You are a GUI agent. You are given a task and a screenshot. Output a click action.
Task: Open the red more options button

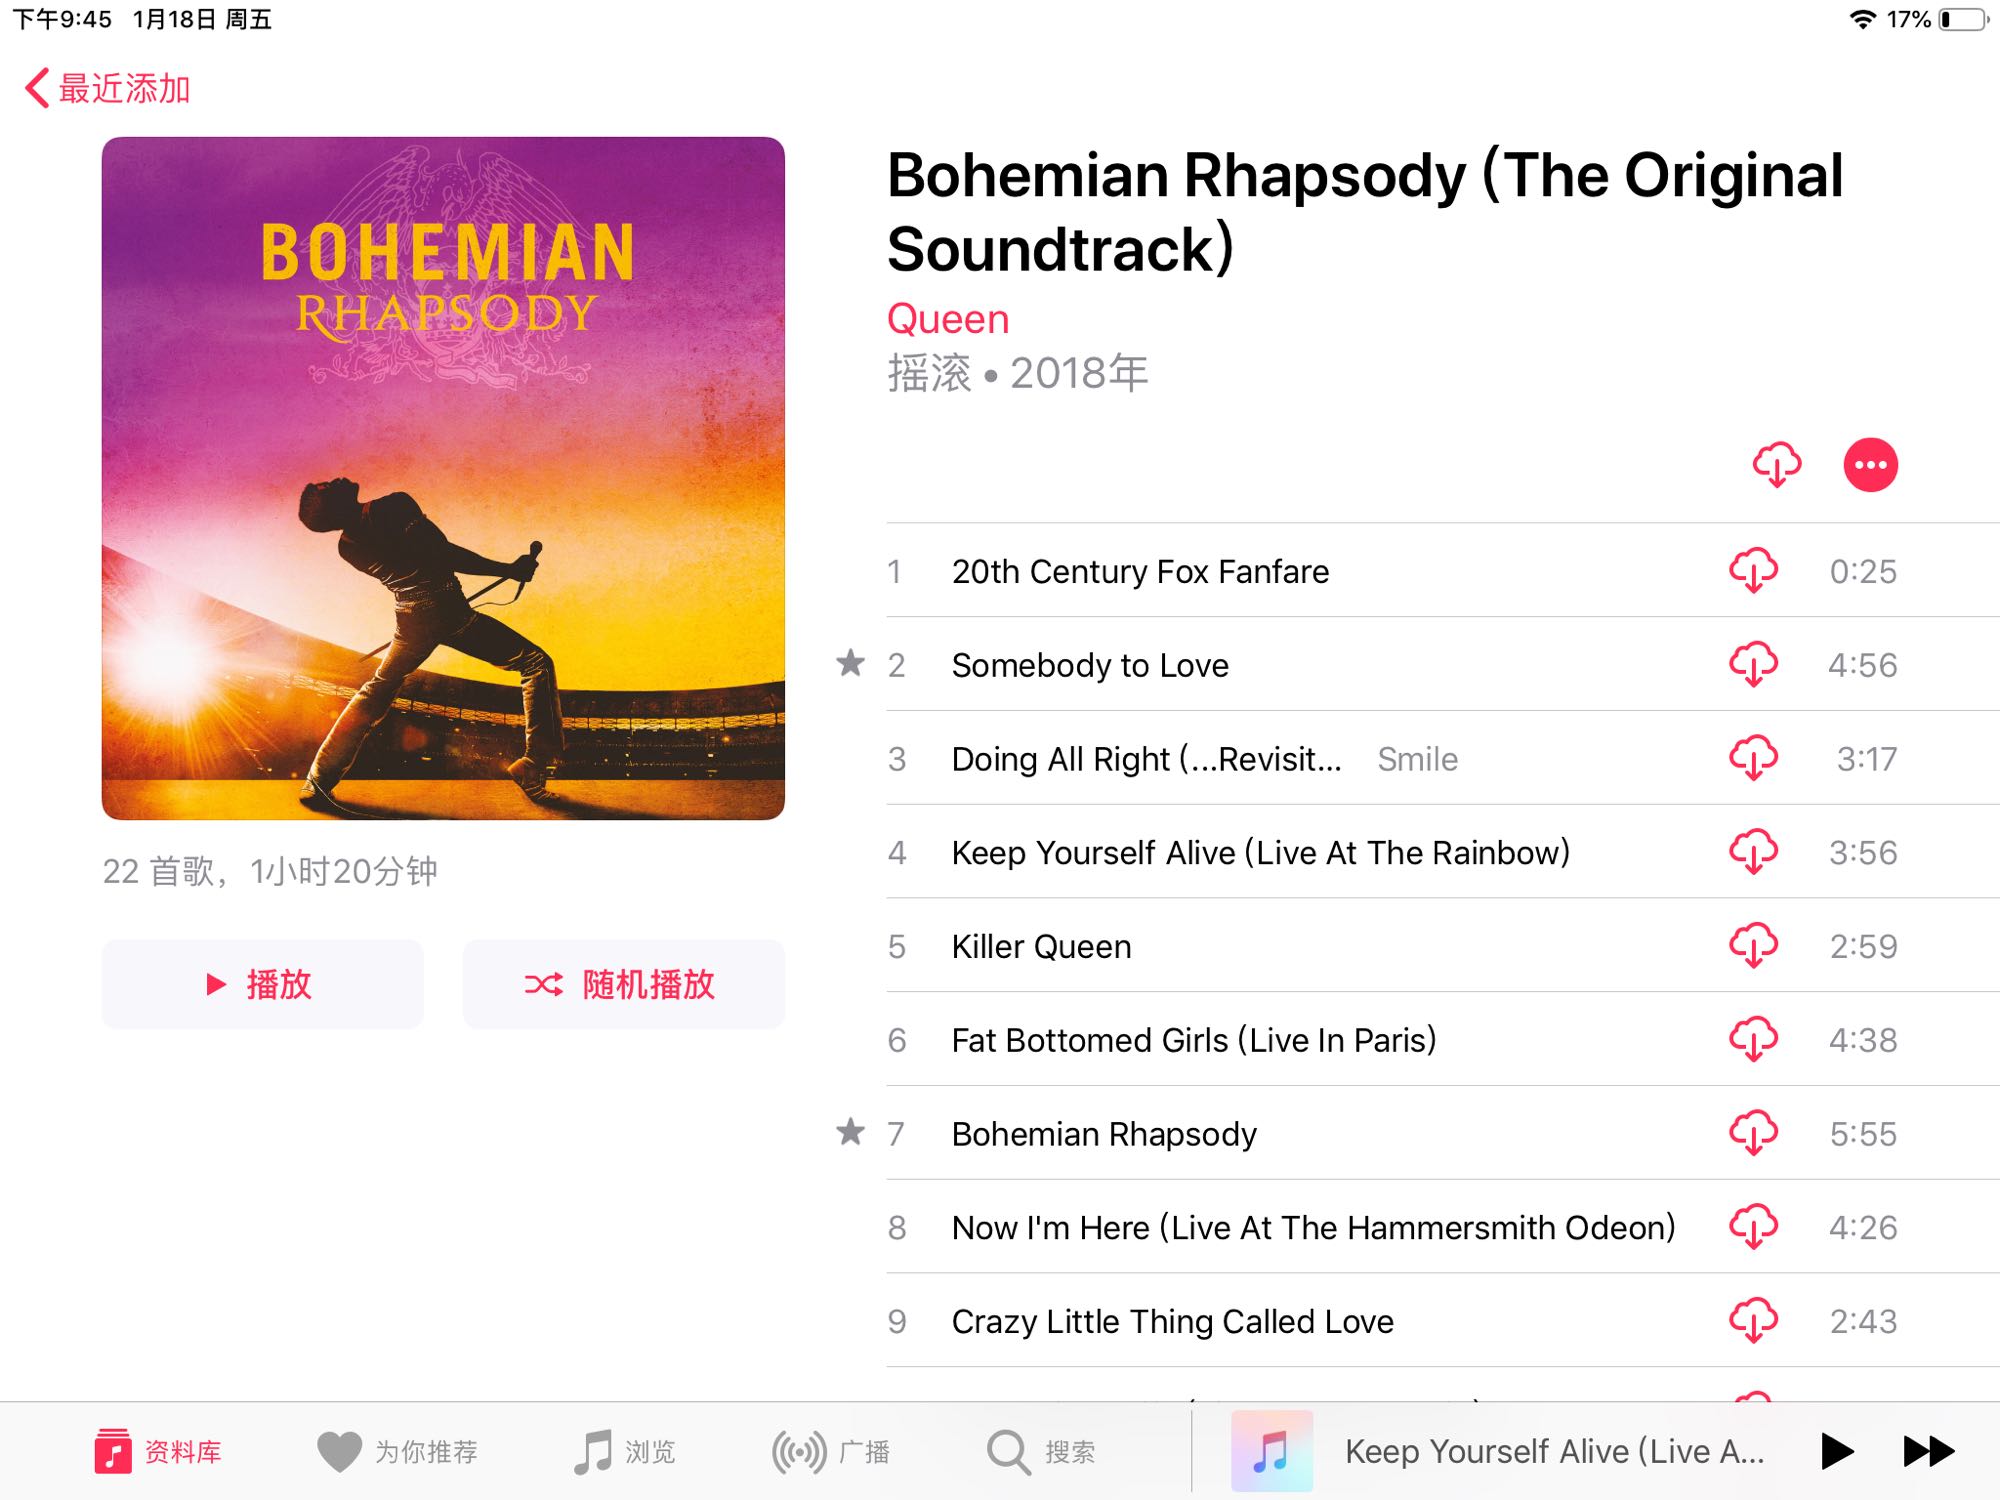point(1870,465)
